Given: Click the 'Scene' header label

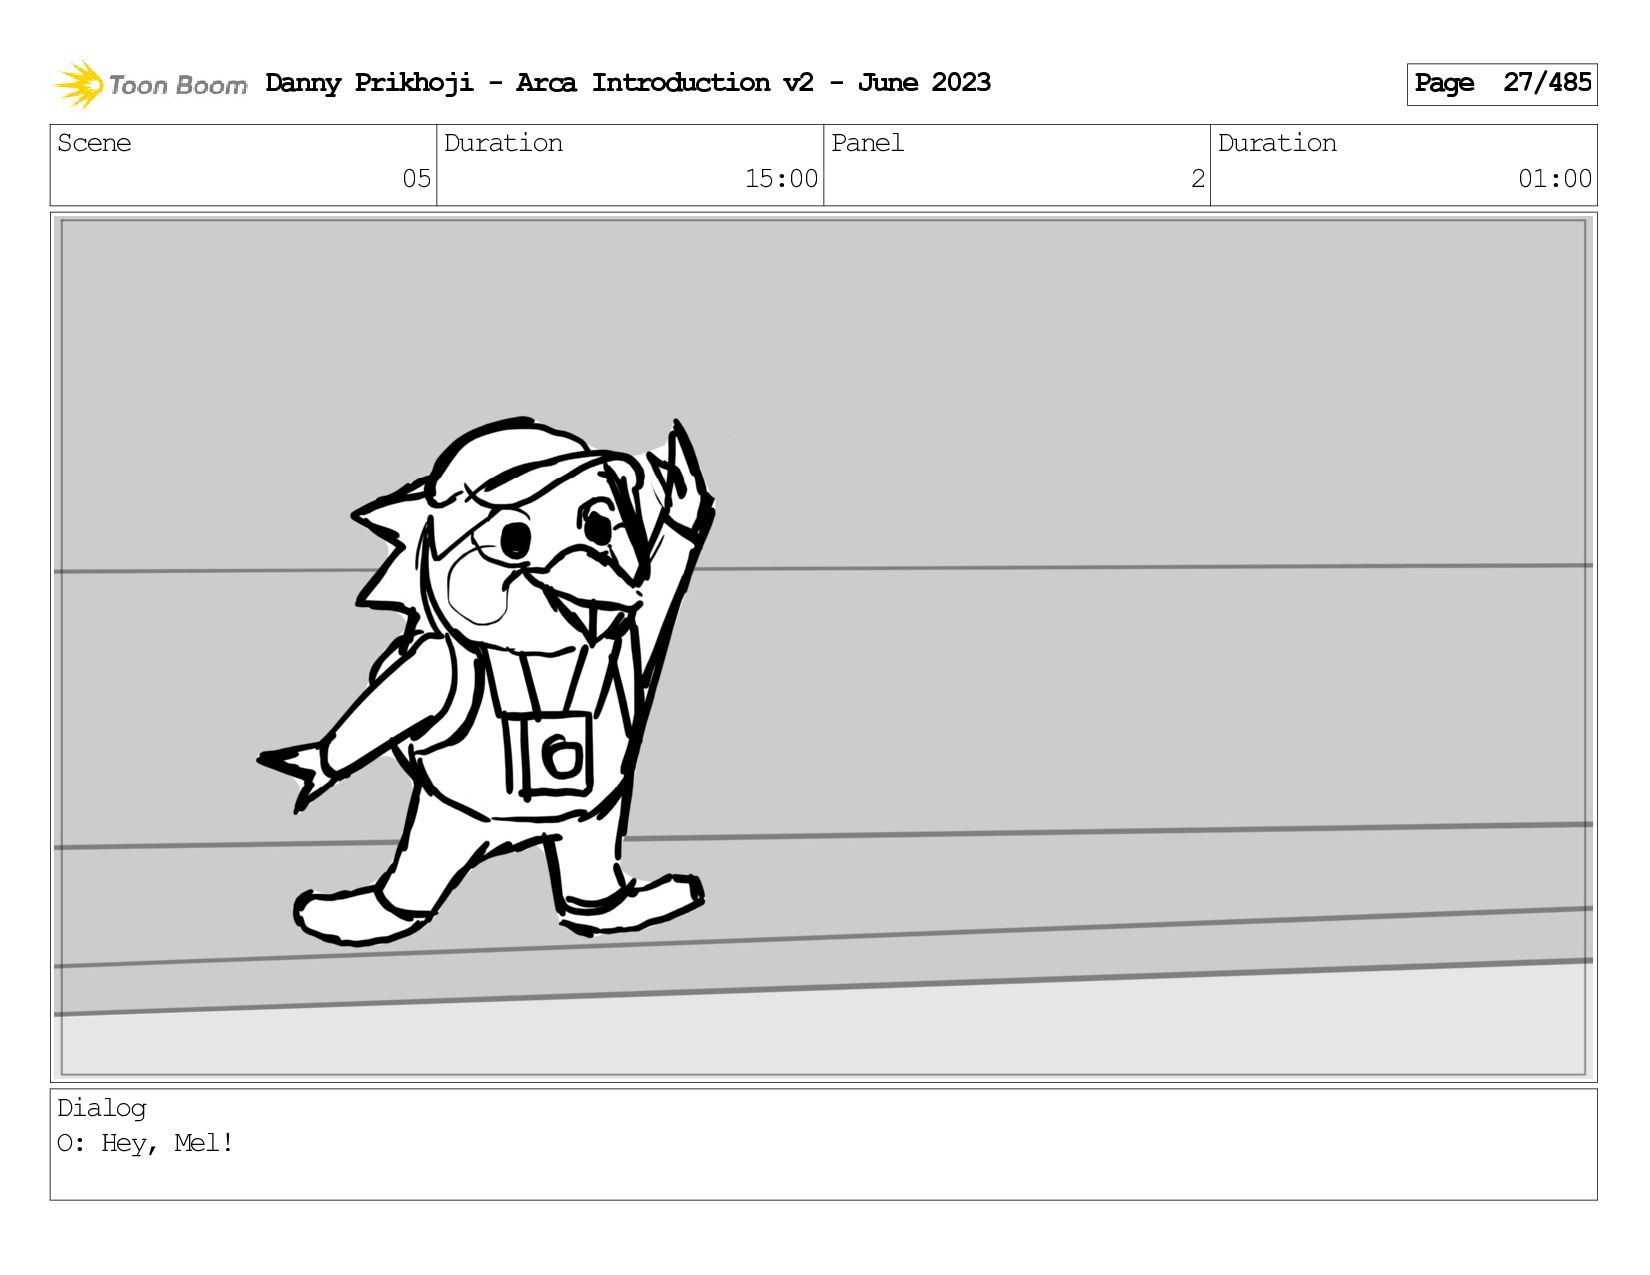Looking at the screenshot, I should click(94, 143).
